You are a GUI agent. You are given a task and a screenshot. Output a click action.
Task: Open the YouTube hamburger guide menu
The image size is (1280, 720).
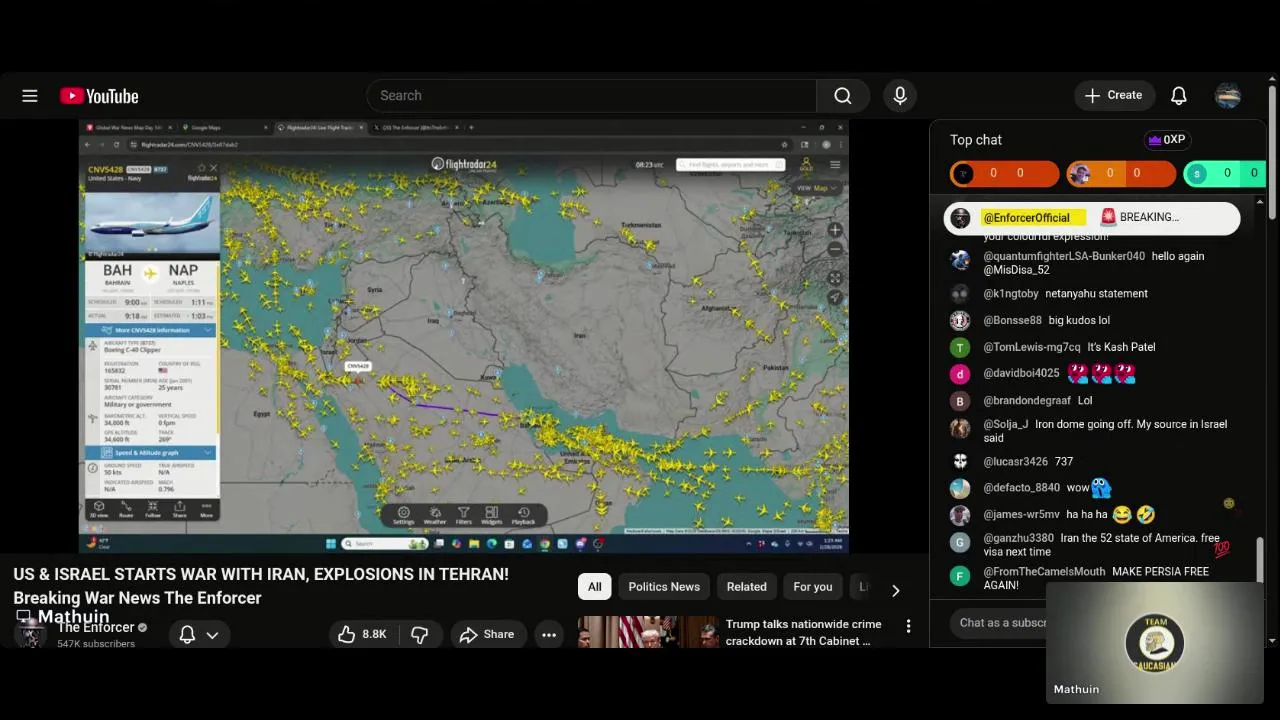coord(30,96)
